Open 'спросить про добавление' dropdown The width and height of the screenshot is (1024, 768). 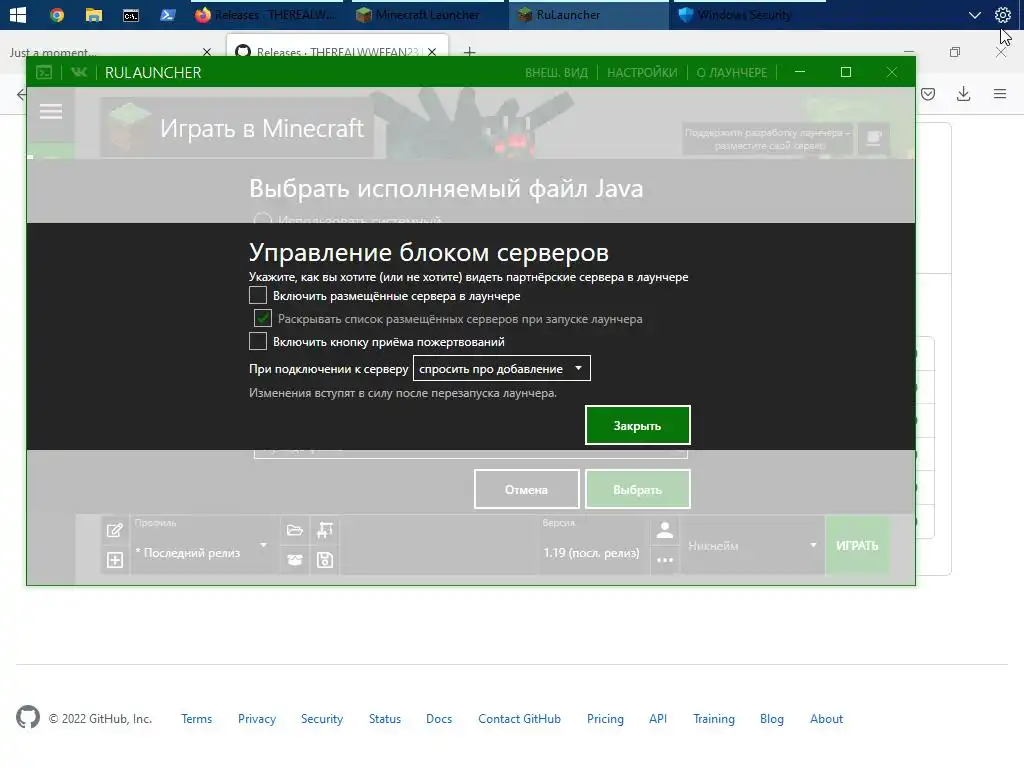(502, 368)
